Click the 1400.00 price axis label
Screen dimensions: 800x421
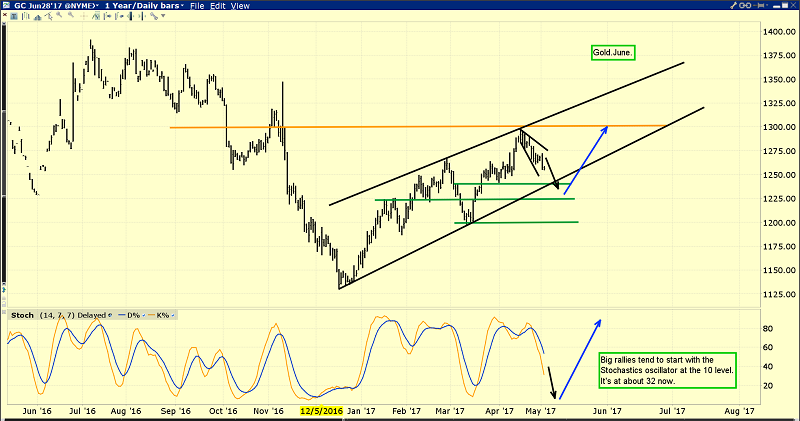click(779, 32)
